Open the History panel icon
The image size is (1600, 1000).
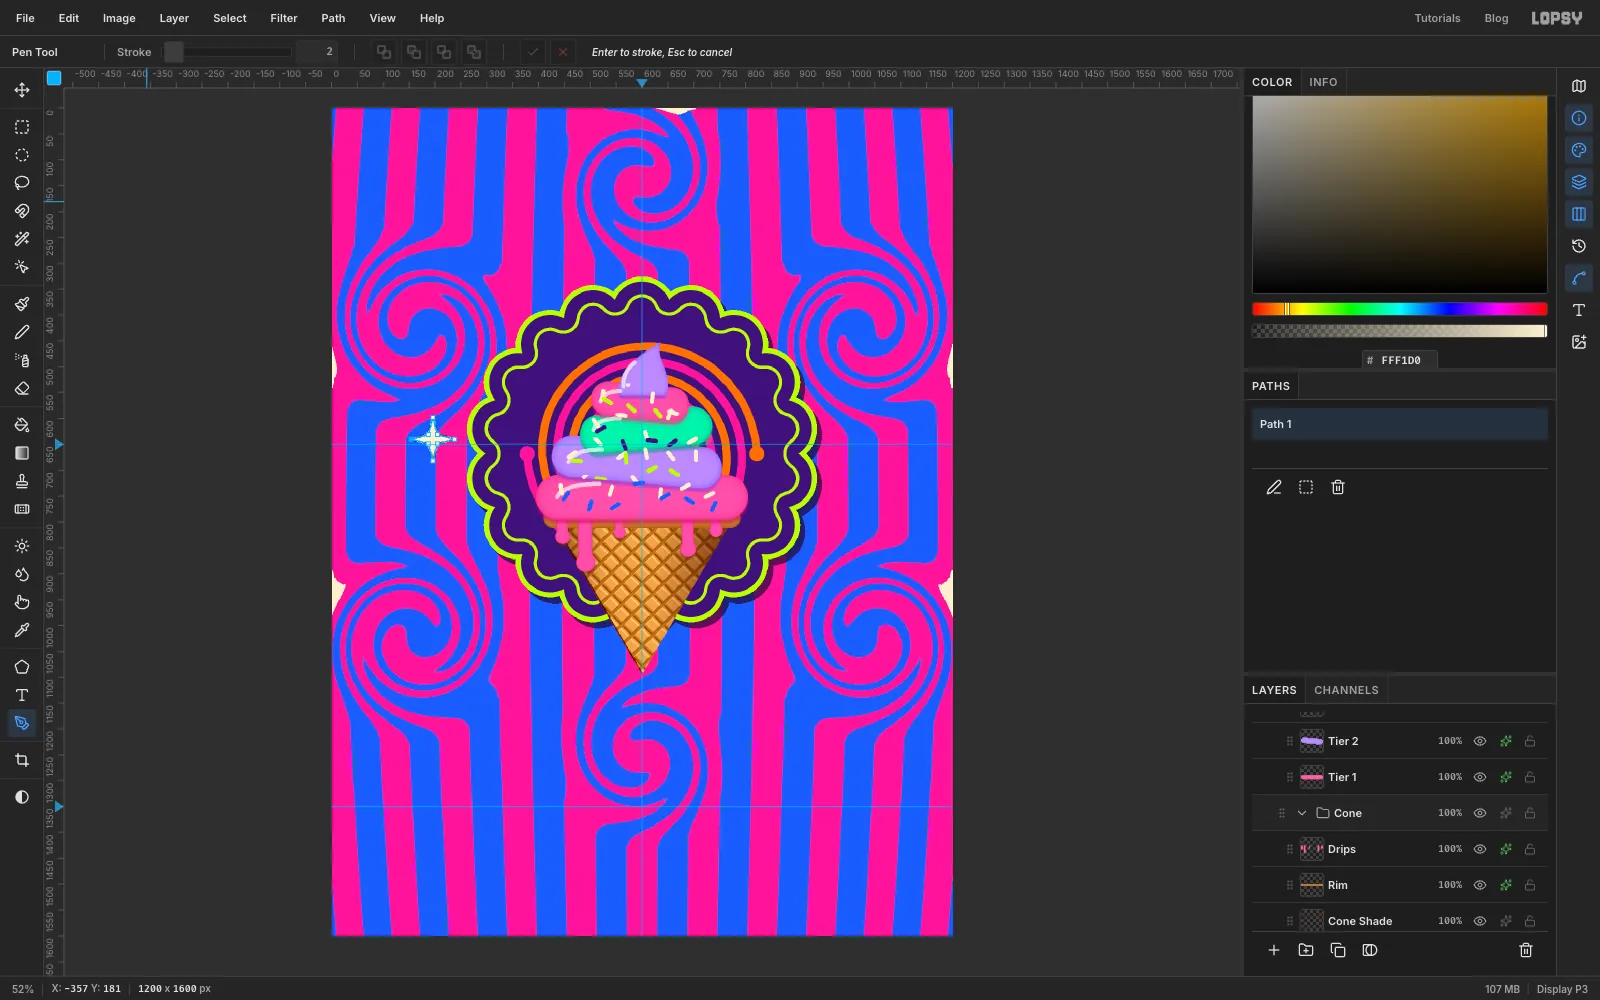(1579, 246)
